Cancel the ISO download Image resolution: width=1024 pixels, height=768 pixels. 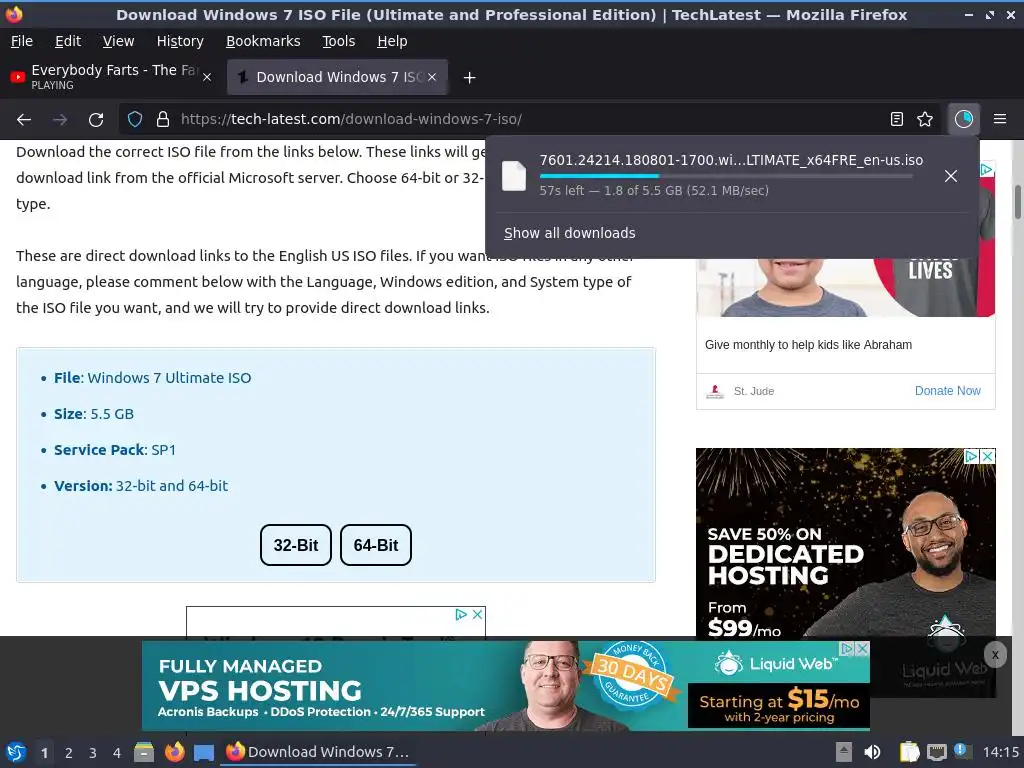[x=951, y=176]
